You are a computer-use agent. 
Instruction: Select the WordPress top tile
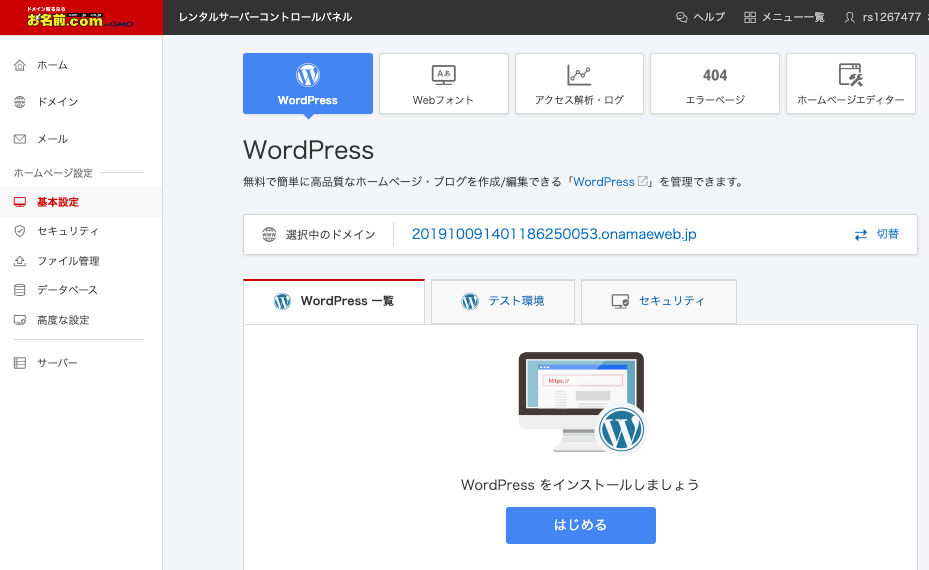click(308, 84)
